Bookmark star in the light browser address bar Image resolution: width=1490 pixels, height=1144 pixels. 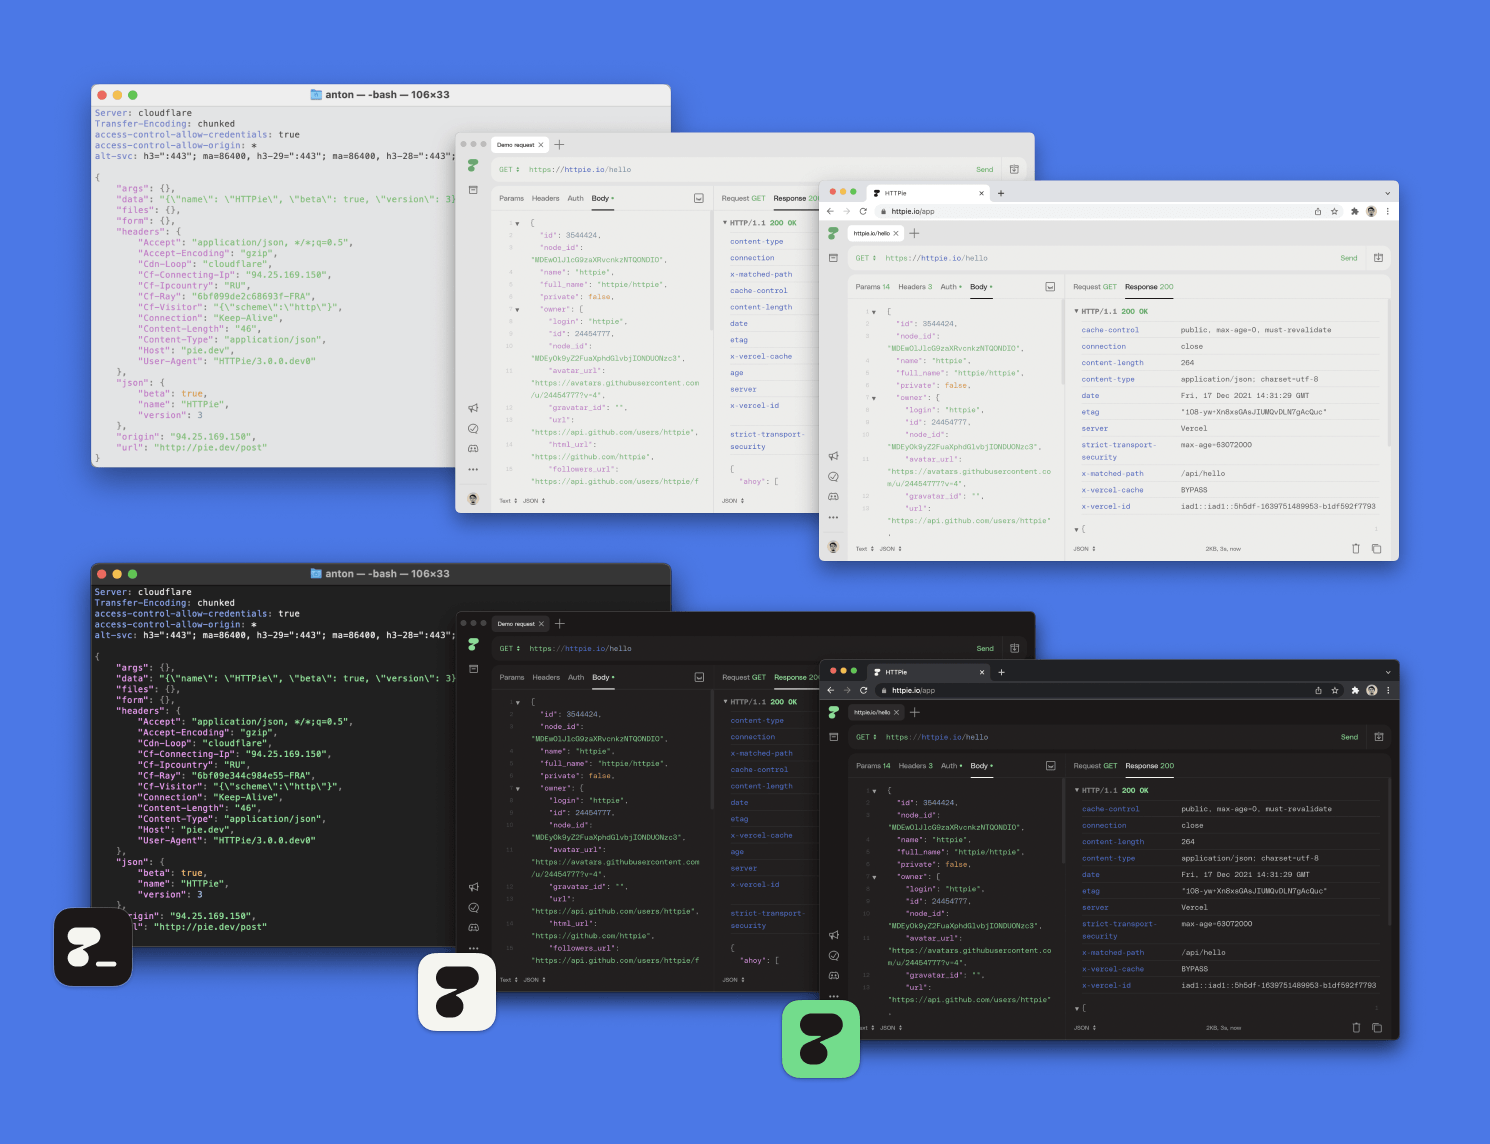(x=1334, y=211)
